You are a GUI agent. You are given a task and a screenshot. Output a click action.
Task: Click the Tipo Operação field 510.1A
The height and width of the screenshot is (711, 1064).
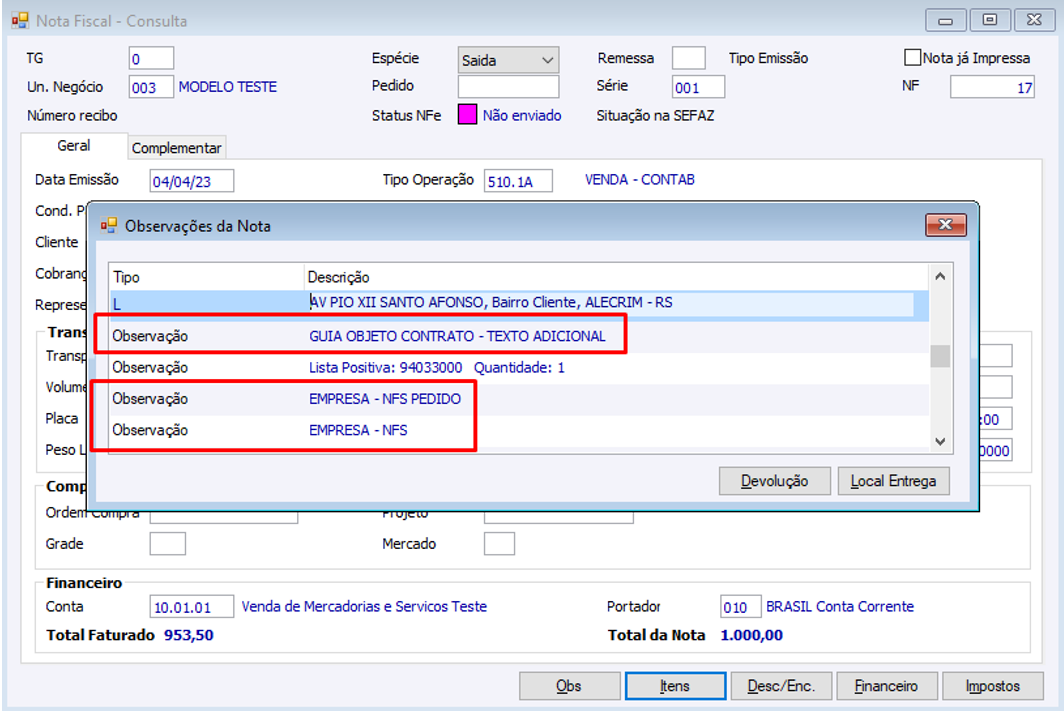coord(518,181)
